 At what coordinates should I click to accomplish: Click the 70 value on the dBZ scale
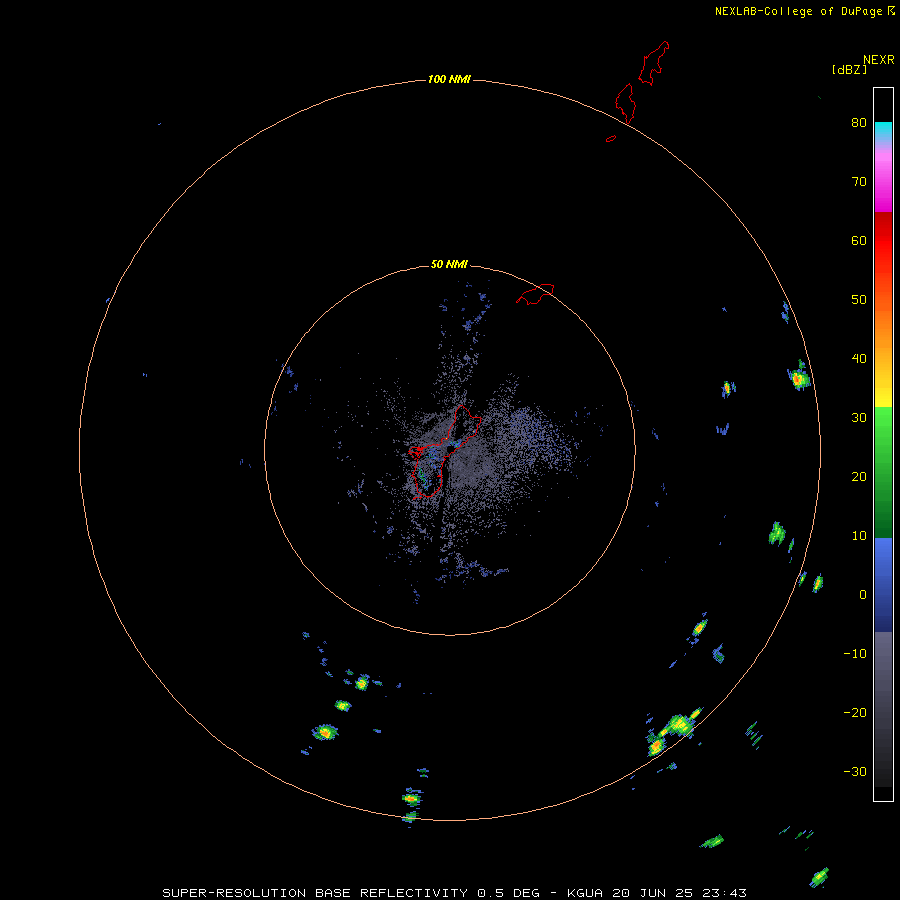click(x=859, y=181)
